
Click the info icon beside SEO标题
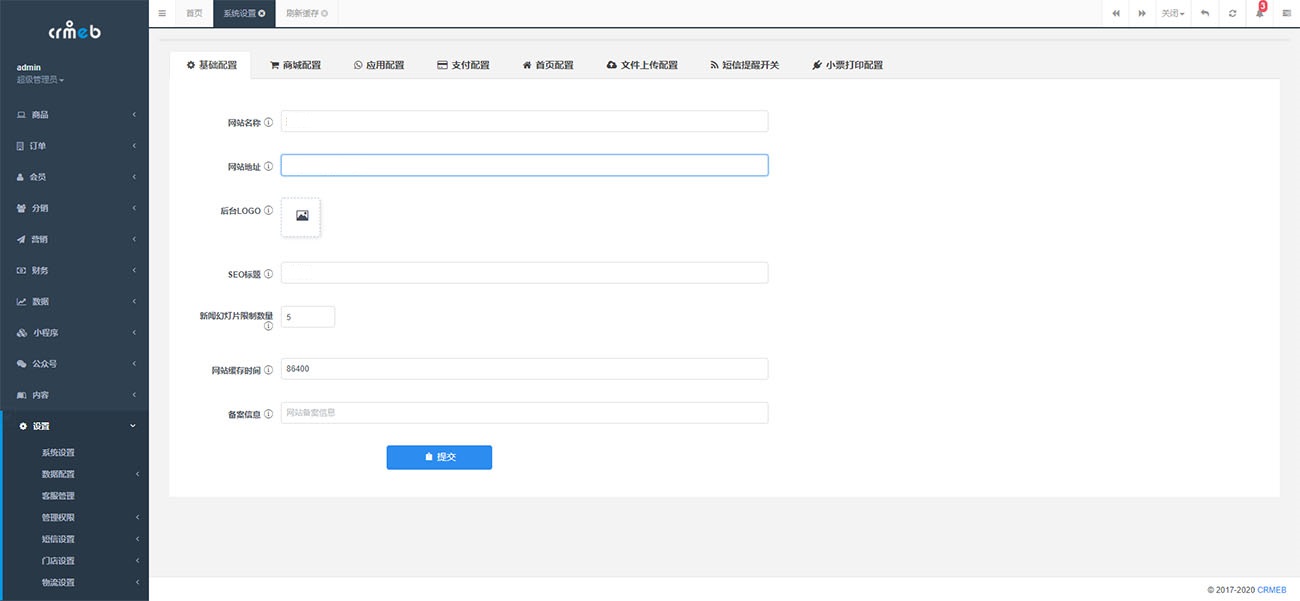[268, 274]
